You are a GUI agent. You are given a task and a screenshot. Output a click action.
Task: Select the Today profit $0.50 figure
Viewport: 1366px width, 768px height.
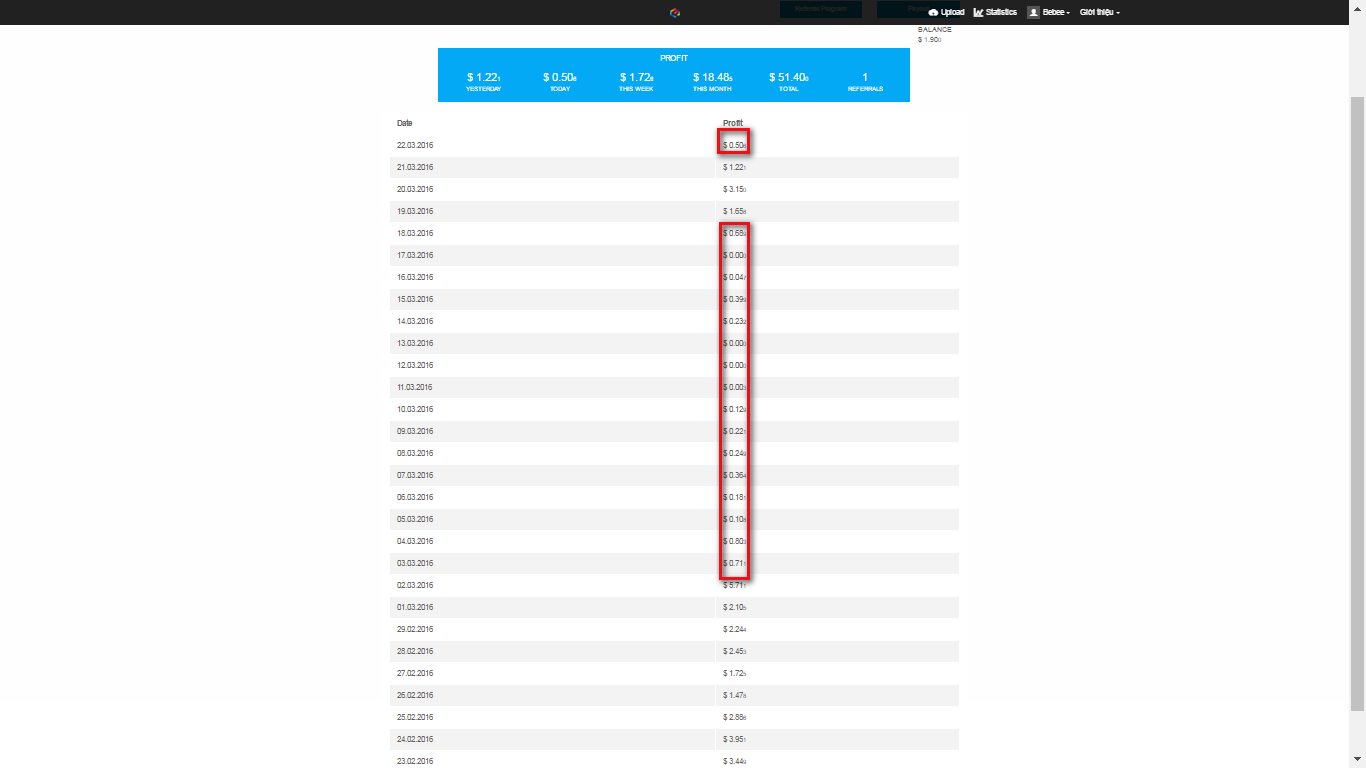pos(559,78)
